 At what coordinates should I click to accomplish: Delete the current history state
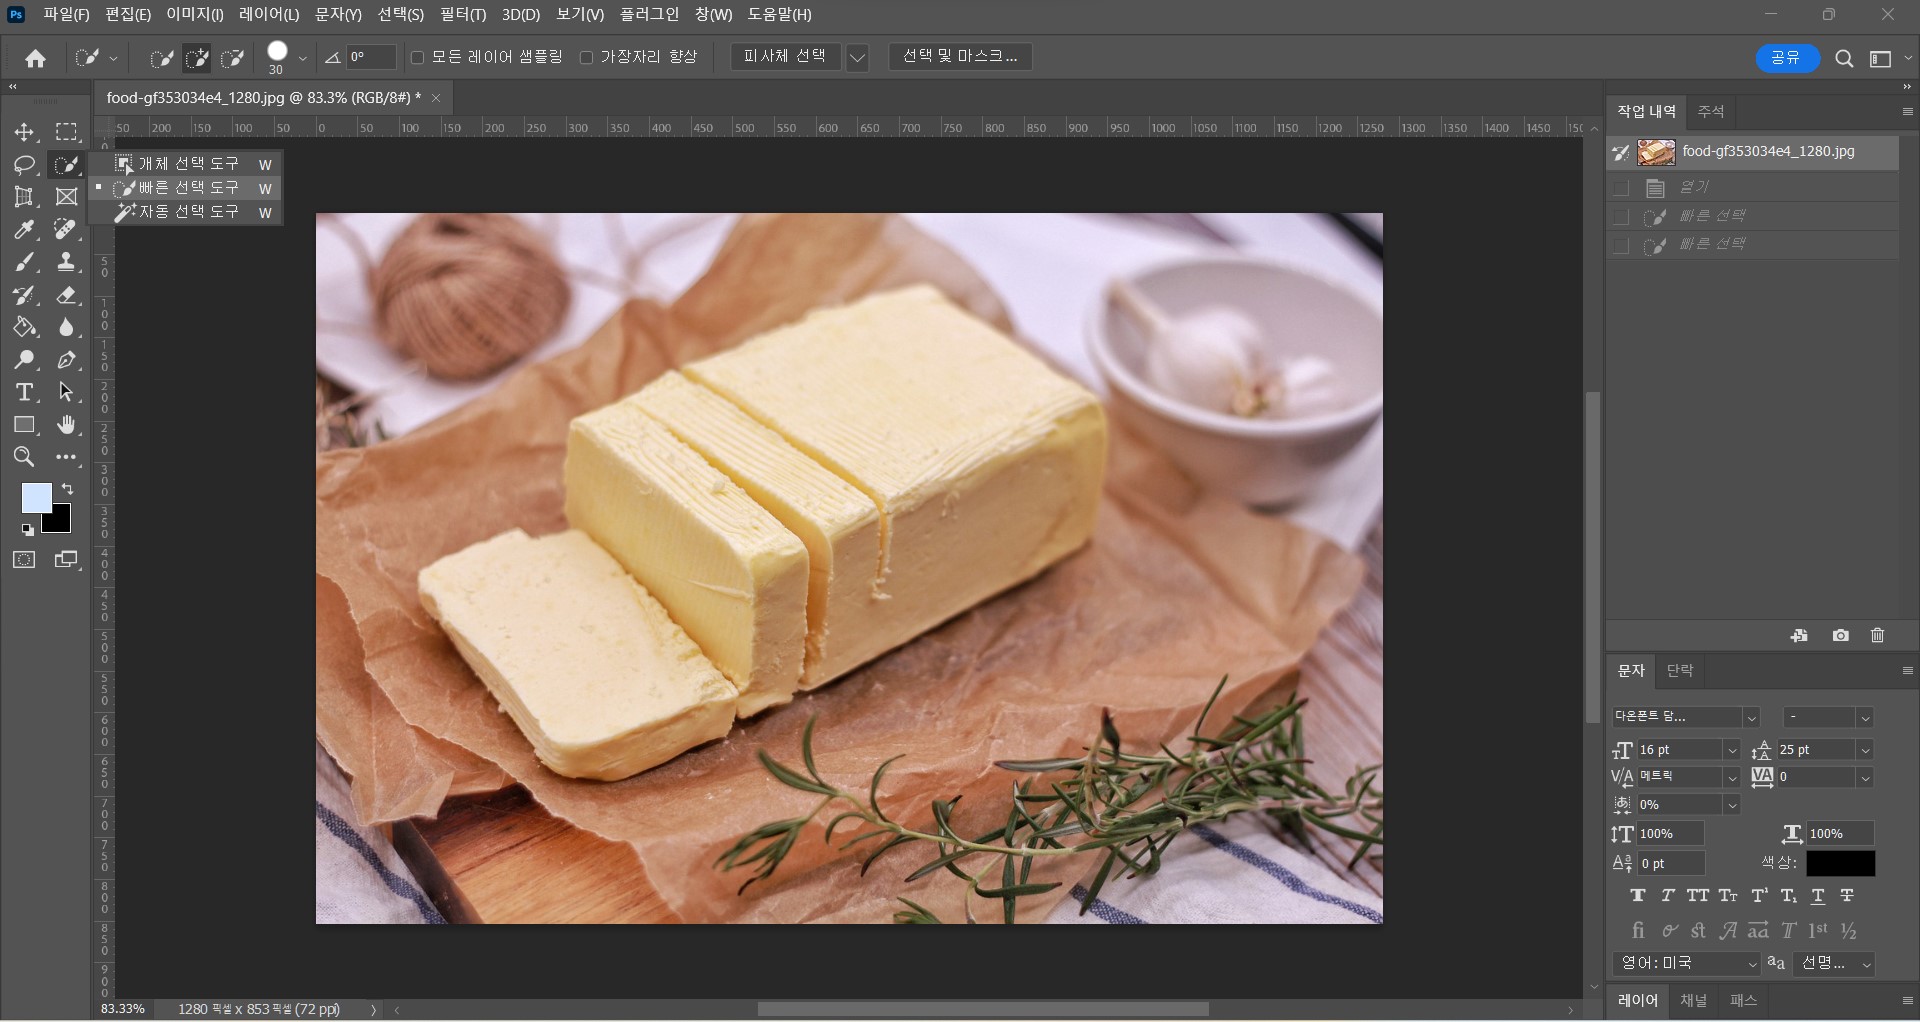tap(1877, 636)
